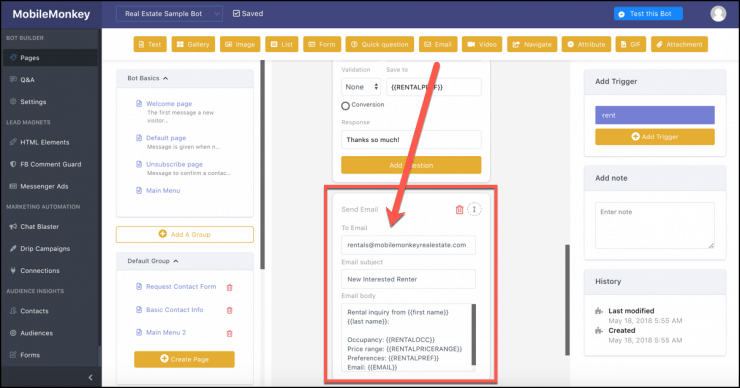Open FB Comment Guard
This screenshot has width=740, height=388.
click(x=50, y=164)
